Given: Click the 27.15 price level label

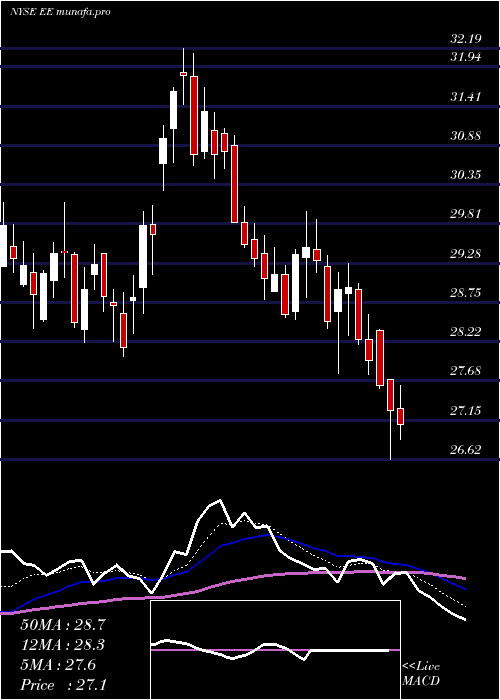Looking at the screenshot, I should point(466,410).
